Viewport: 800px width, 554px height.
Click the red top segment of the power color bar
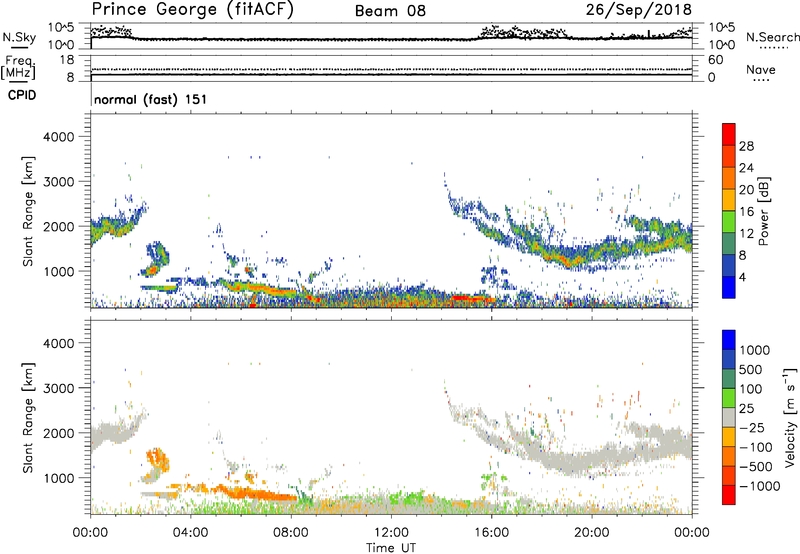tap(729, 134)
